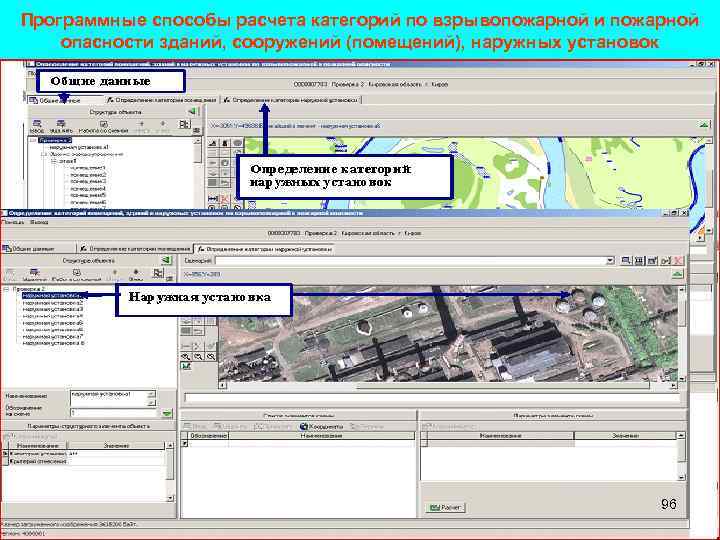Select 'помещение2' in back window tree
This screenshot has width=720, height=540.
click(x=88, y=175)
